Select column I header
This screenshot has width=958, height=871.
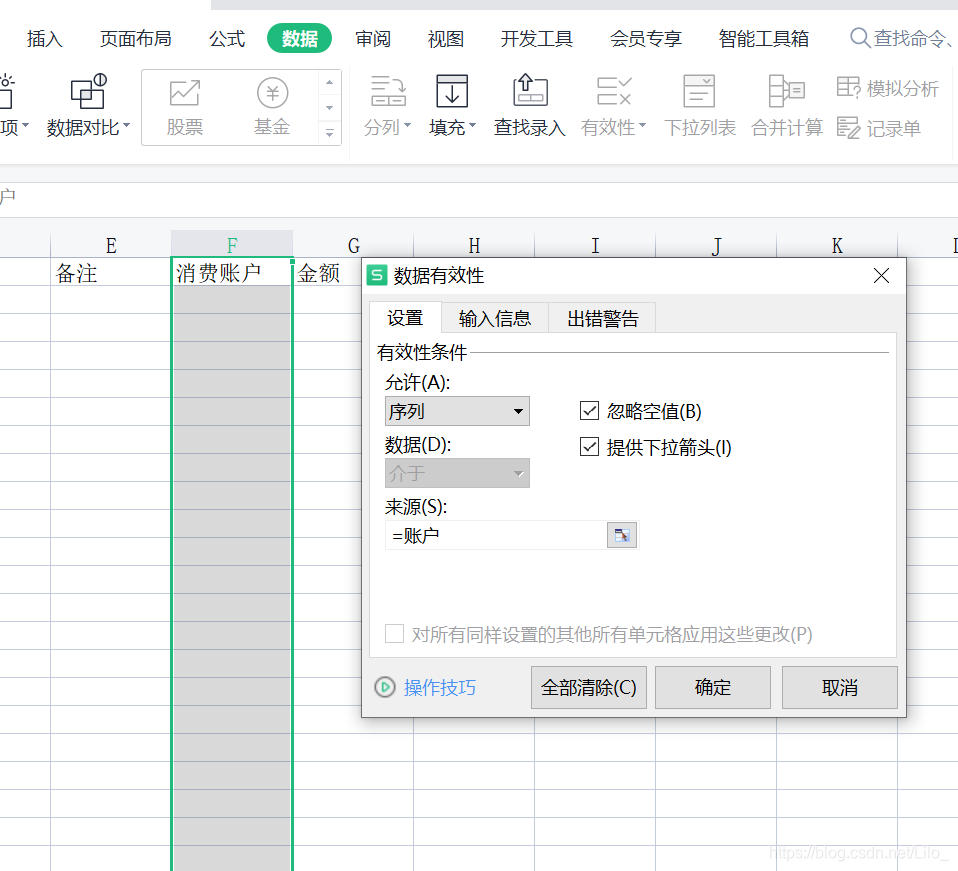point(595,244)
